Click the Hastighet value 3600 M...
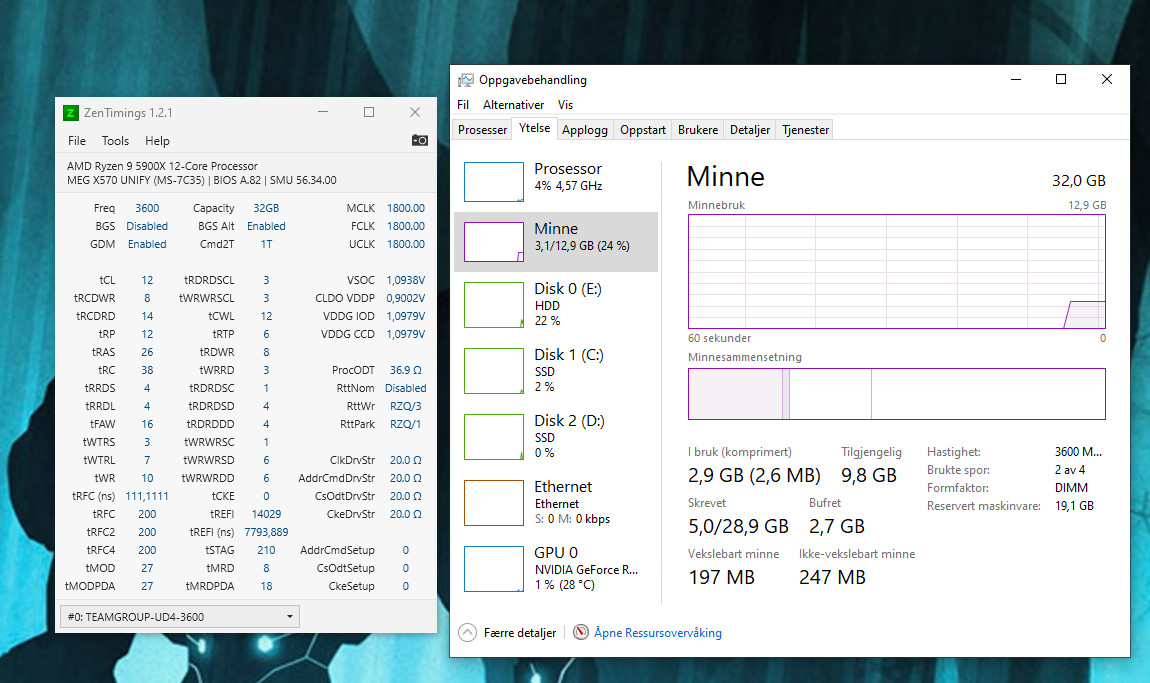 tap(1078, 452)
